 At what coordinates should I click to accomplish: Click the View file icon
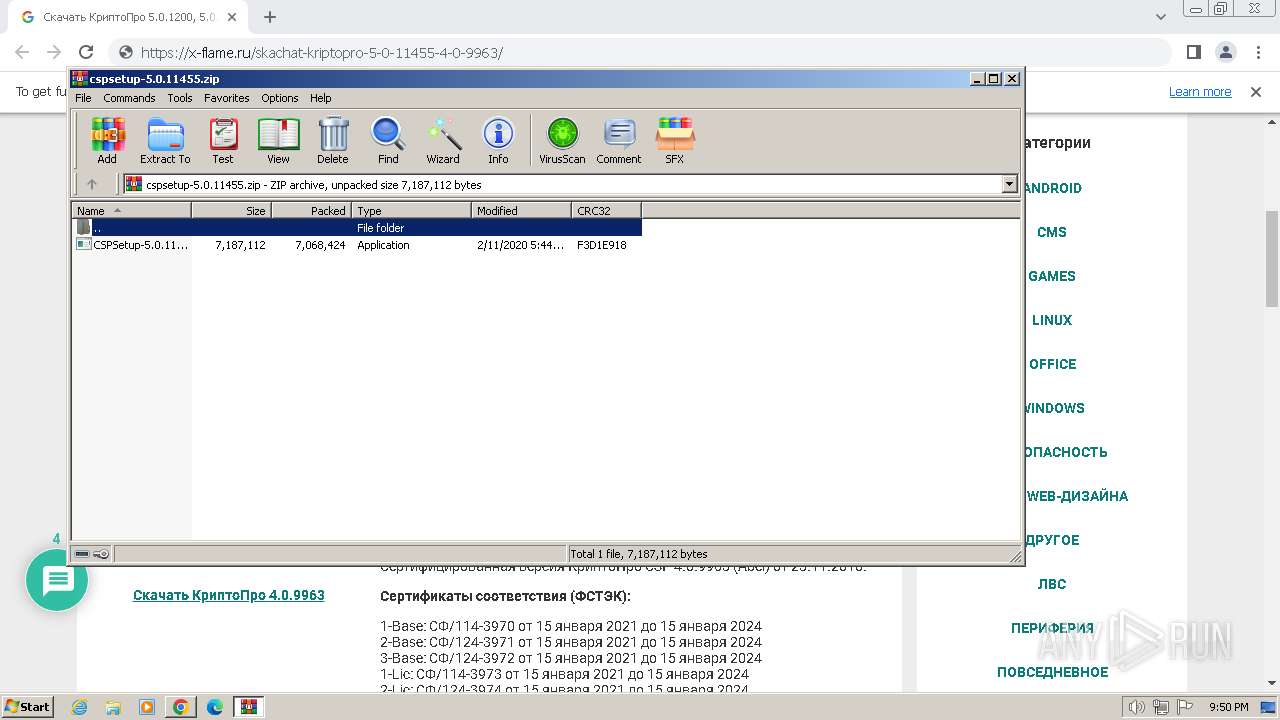[278, 140]
